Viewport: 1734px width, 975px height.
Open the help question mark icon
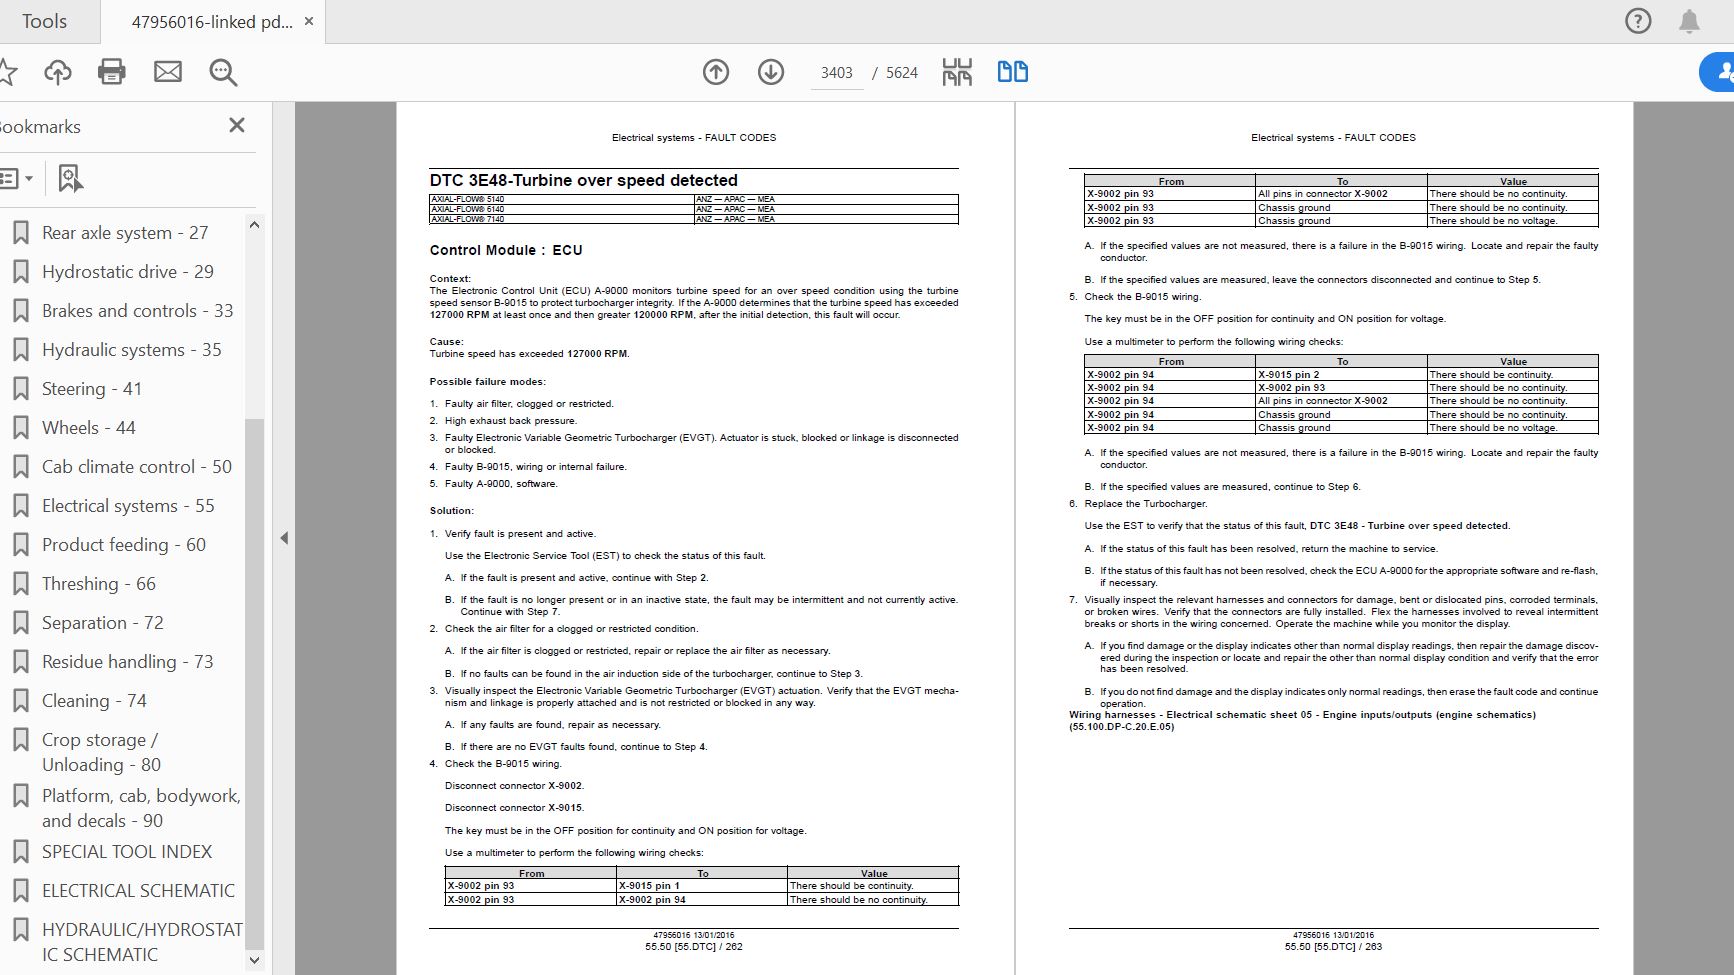1638,21
